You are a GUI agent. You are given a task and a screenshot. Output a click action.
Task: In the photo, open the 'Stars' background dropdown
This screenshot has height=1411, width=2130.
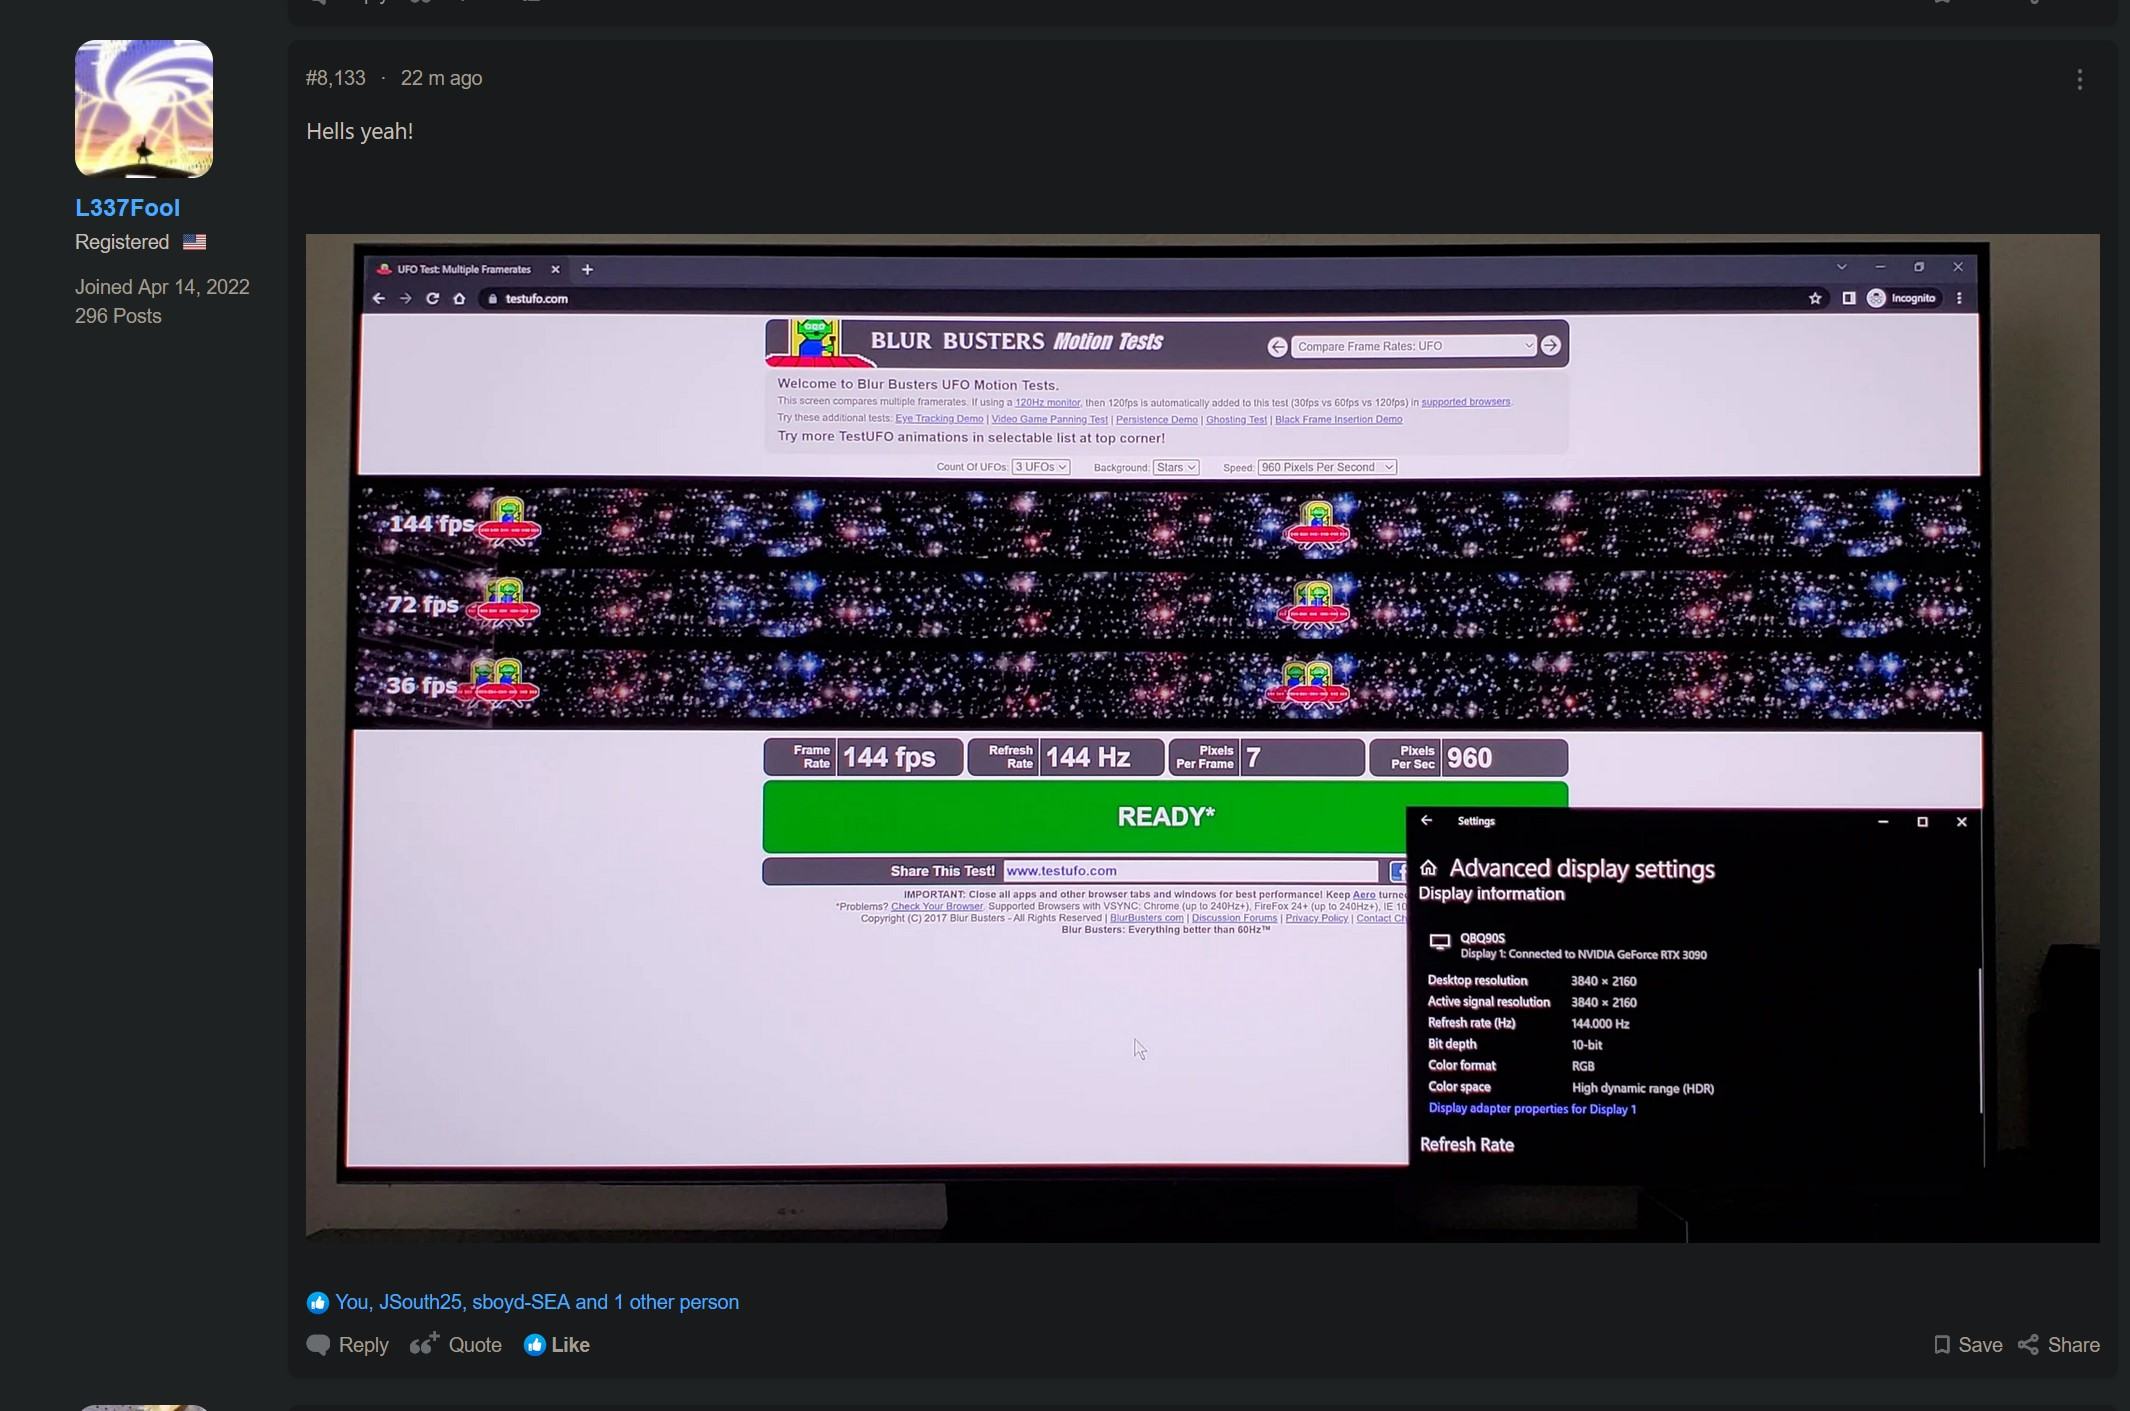(1176, 467)
